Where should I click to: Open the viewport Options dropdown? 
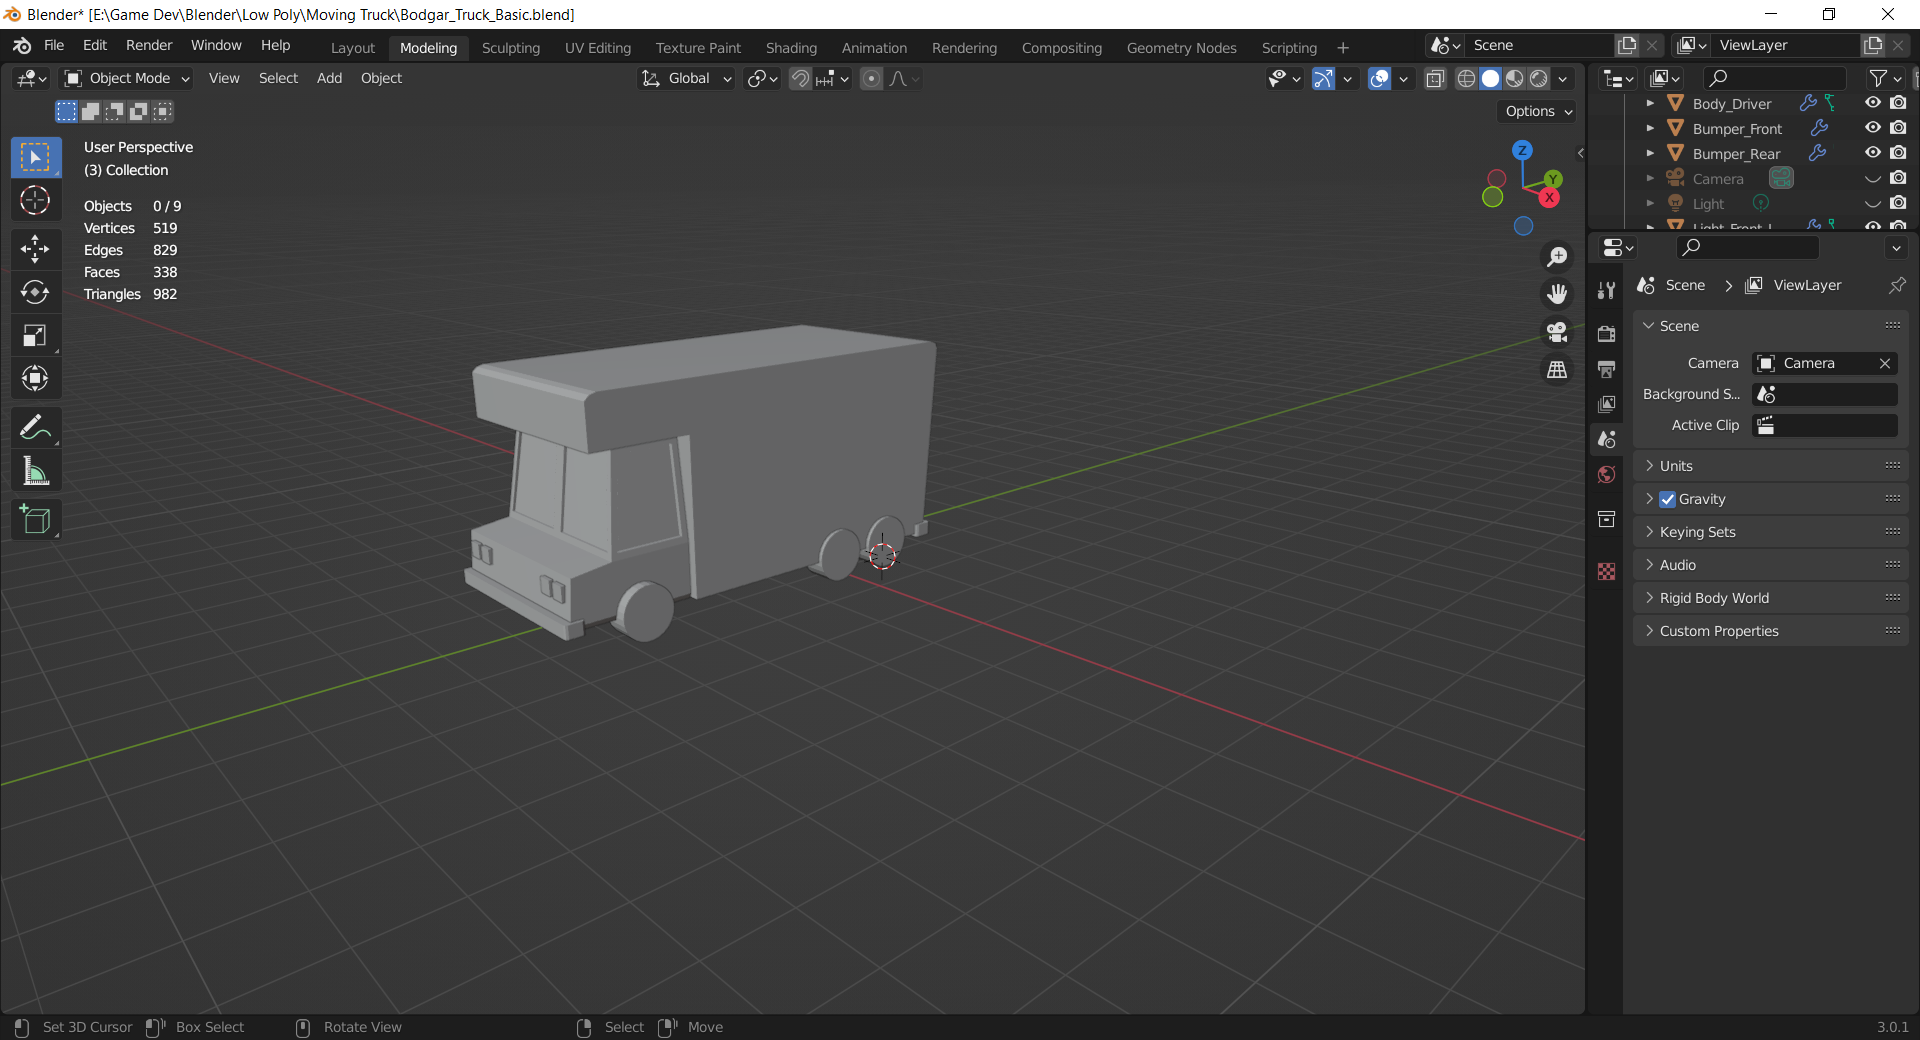[x=1538, y=111]
